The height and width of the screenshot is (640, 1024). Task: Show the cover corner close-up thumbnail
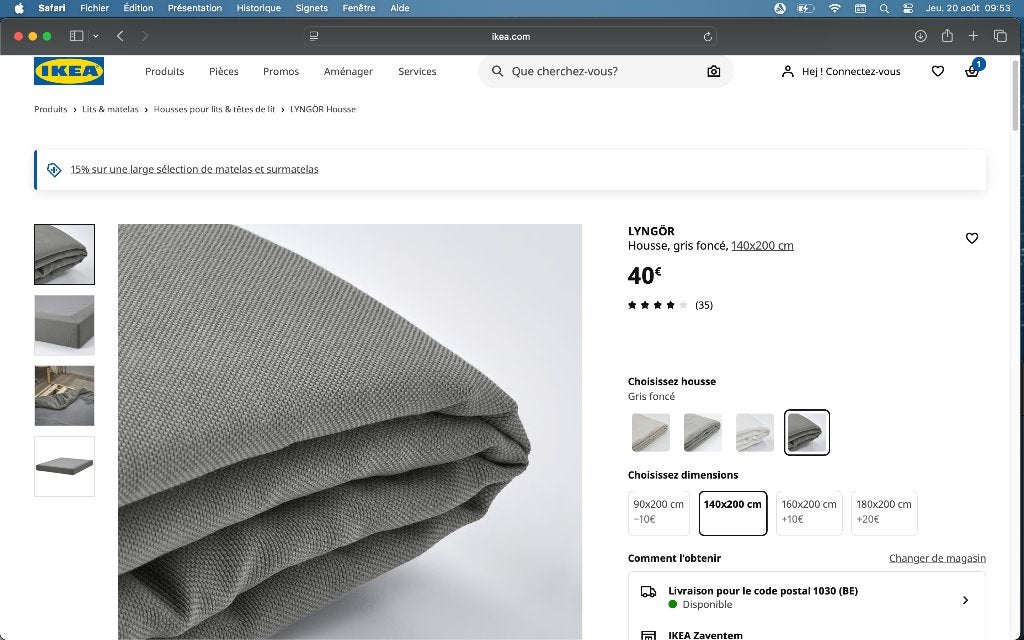(65, 325)
